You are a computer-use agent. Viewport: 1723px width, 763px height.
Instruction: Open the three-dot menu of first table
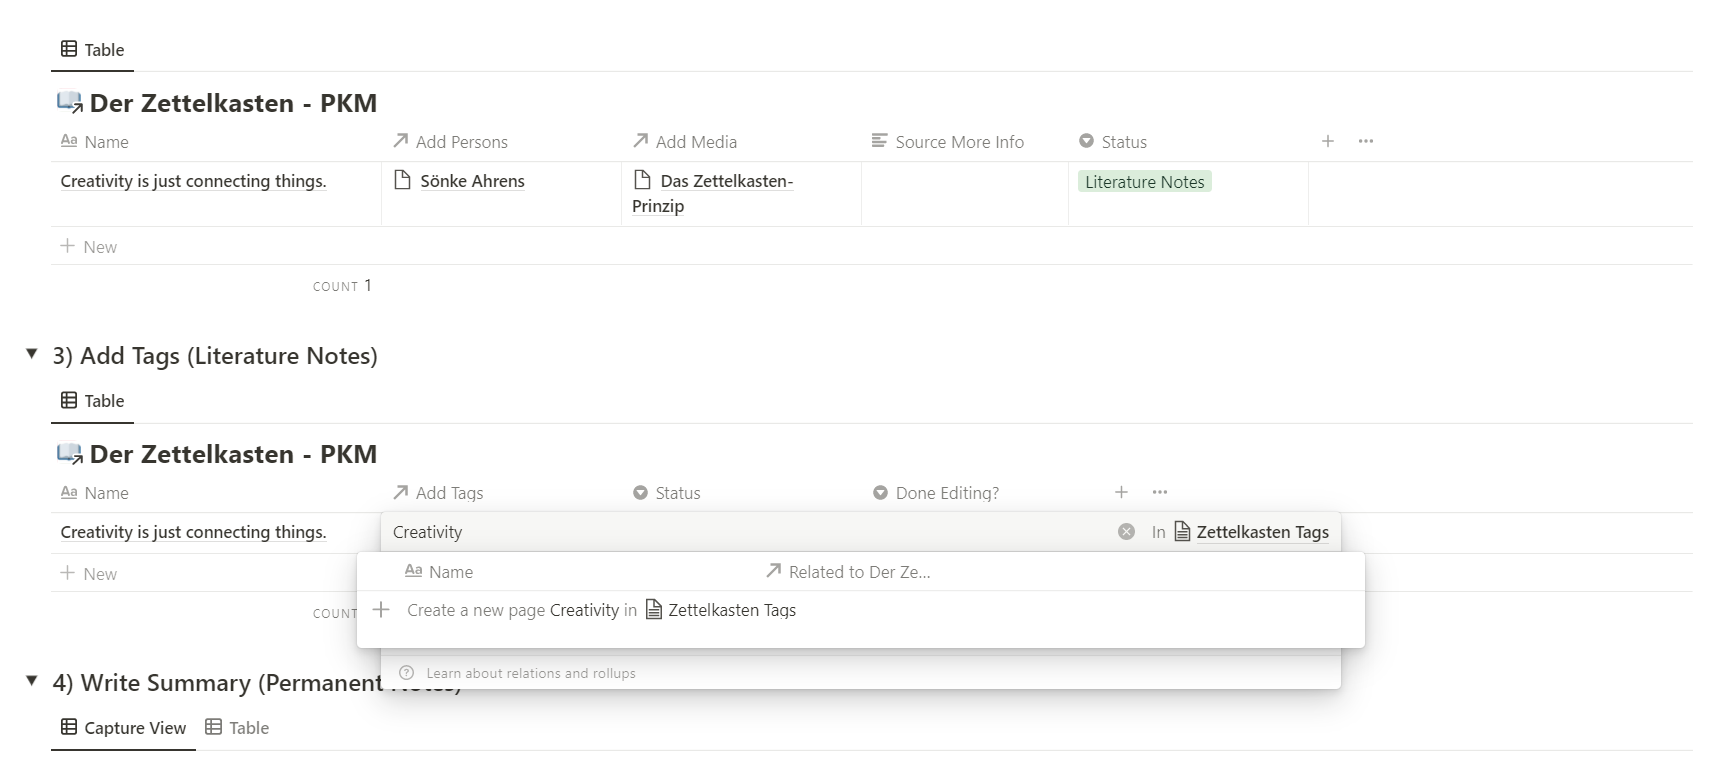[1365, 141]
